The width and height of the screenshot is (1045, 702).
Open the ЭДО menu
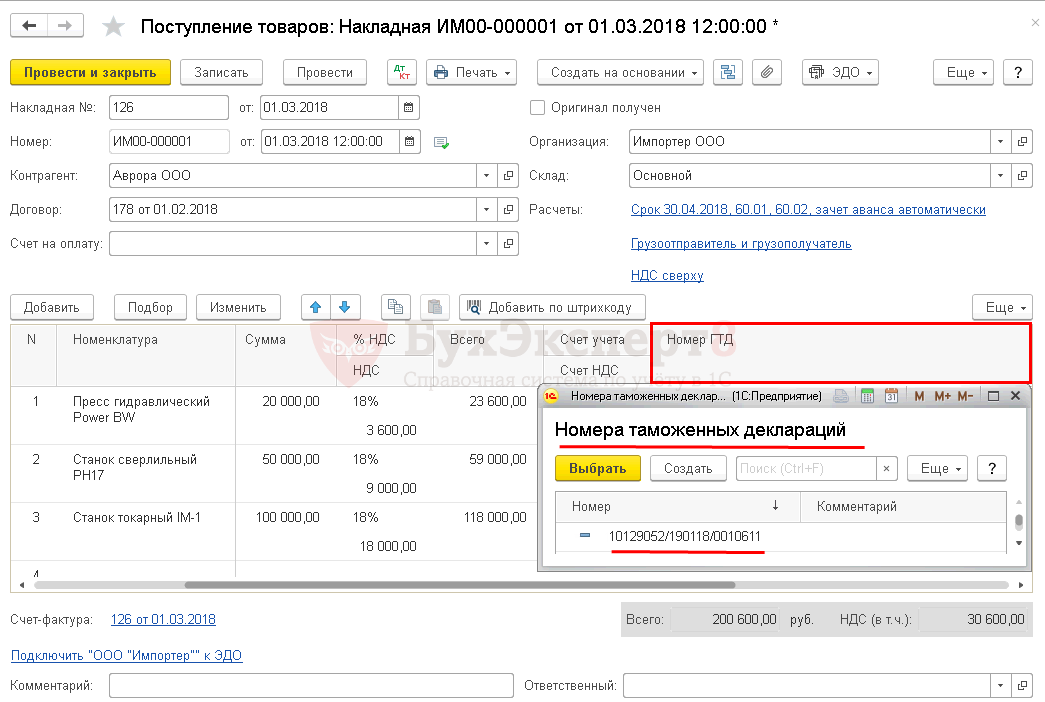click(x=840, y=73)
